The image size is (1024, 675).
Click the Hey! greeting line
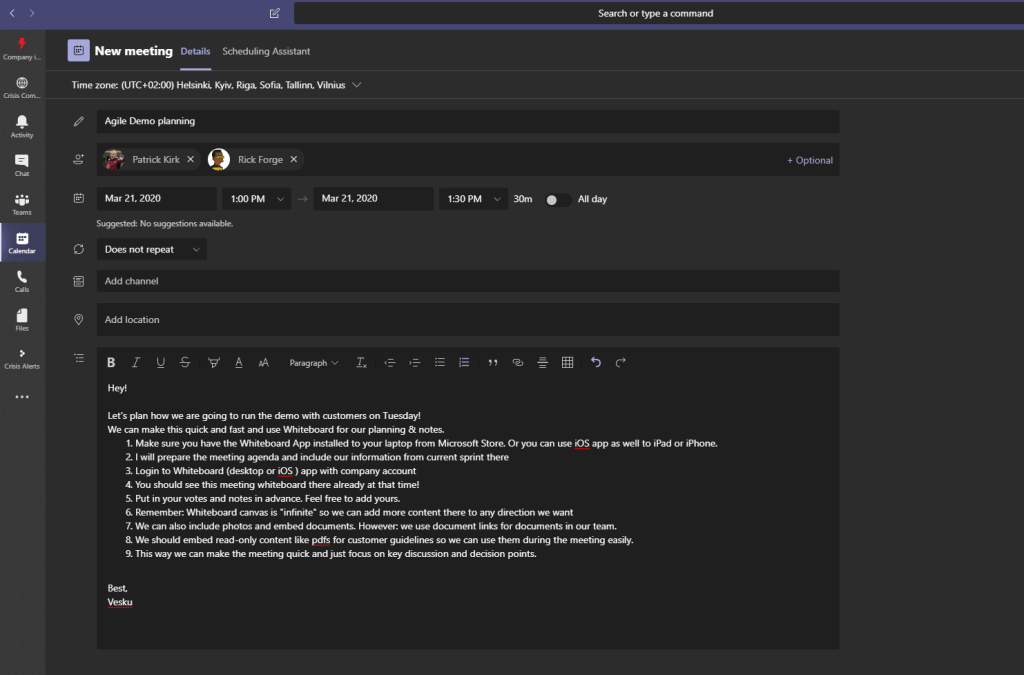[118, 388]
